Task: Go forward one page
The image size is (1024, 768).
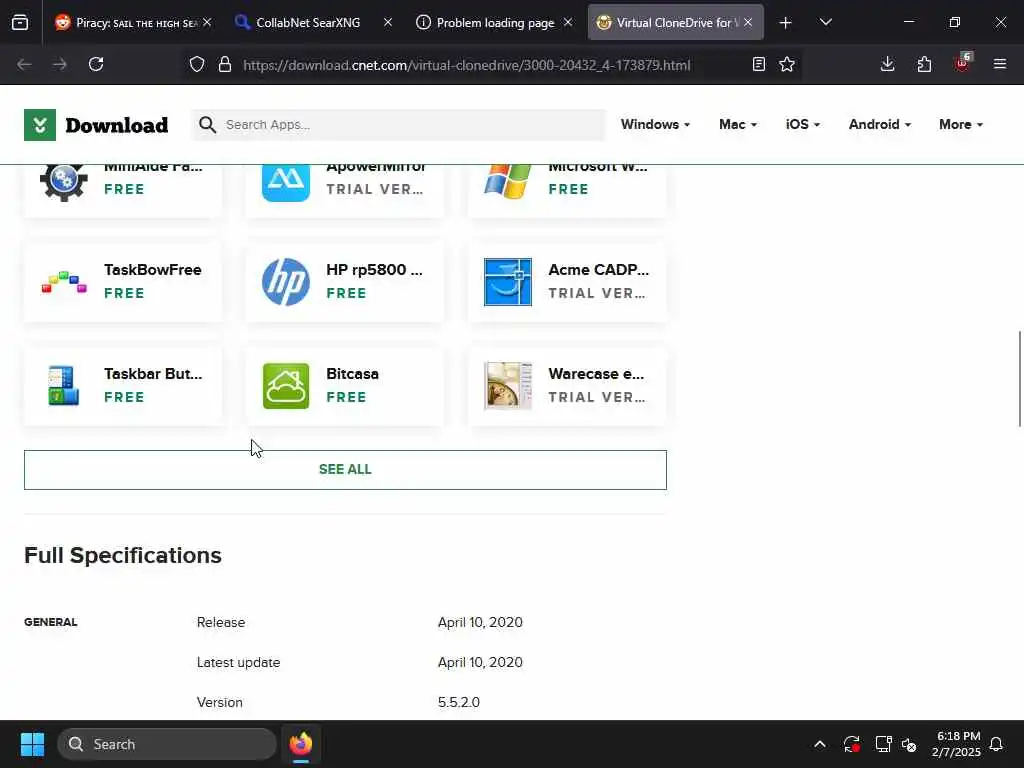Action: (x=59, y=64)
